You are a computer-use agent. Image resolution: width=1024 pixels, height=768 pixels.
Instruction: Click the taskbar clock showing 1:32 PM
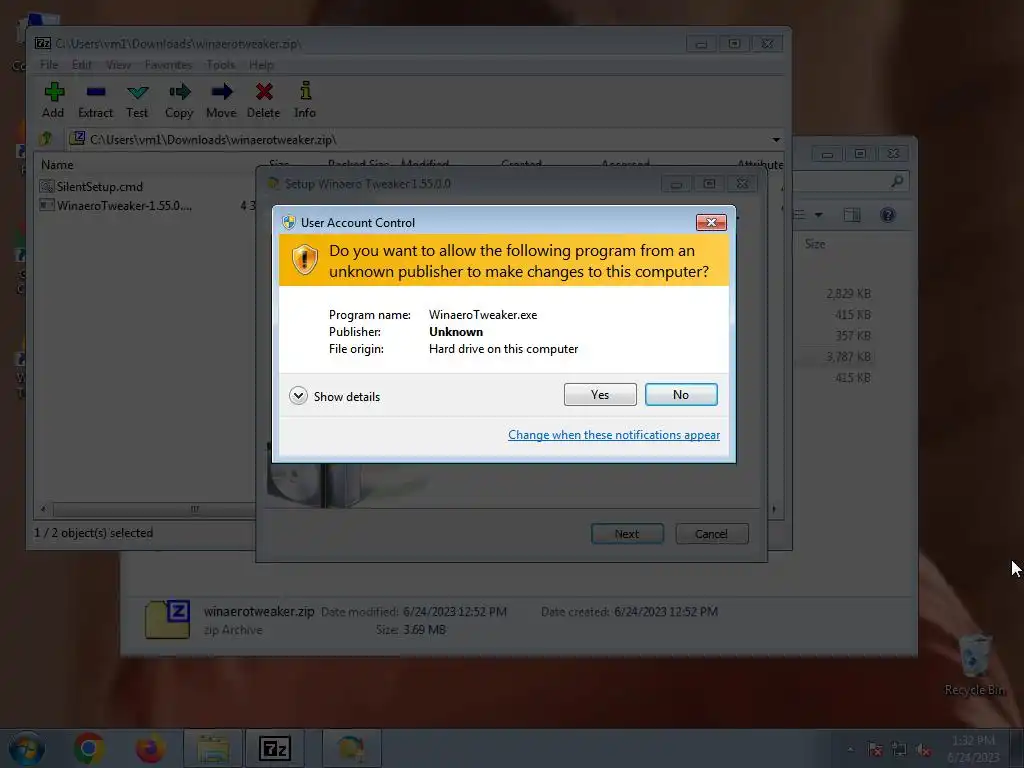coord(973,749)
